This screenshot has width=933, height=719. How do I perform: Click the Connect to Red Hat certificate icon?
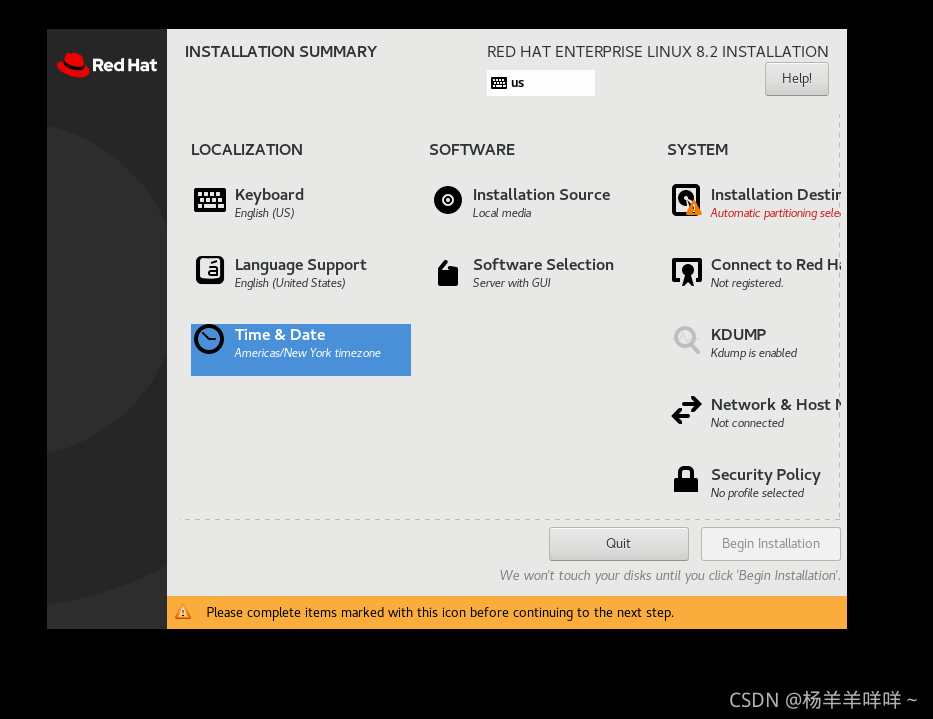pos(687,271)
